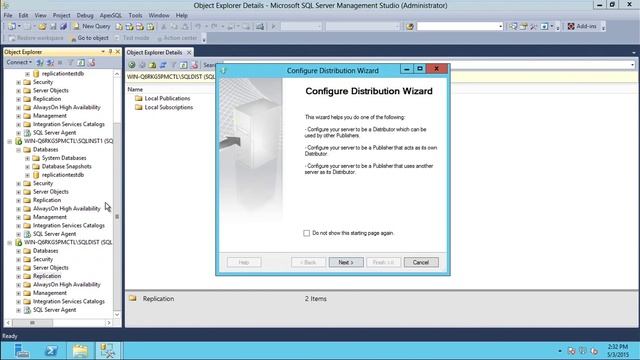Viewport: 640px width, 360px height.
Task: Open File Explorer from the taskbar
Action: 80,351
